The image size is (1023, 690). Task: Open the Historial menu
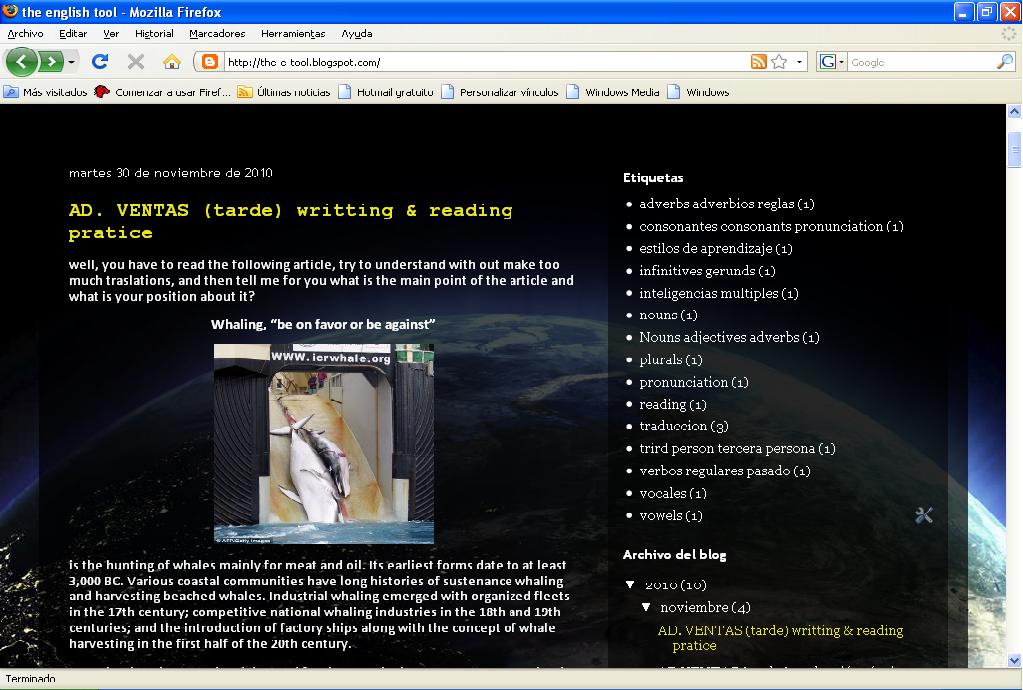tap(154, 34)
